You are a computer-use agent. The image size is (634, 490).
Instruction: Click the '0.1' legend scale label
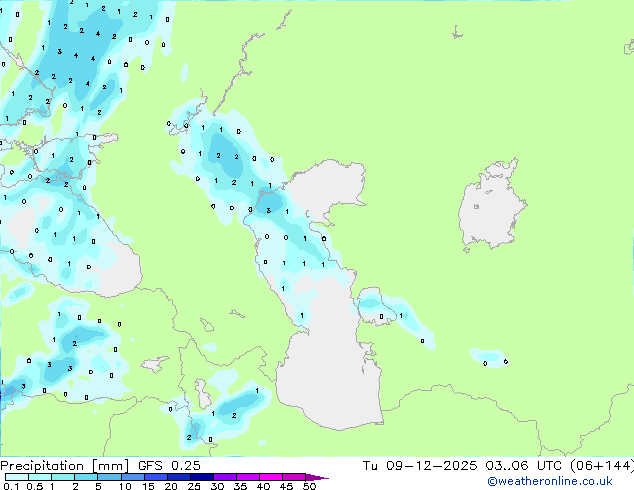(x=11, y=486)
